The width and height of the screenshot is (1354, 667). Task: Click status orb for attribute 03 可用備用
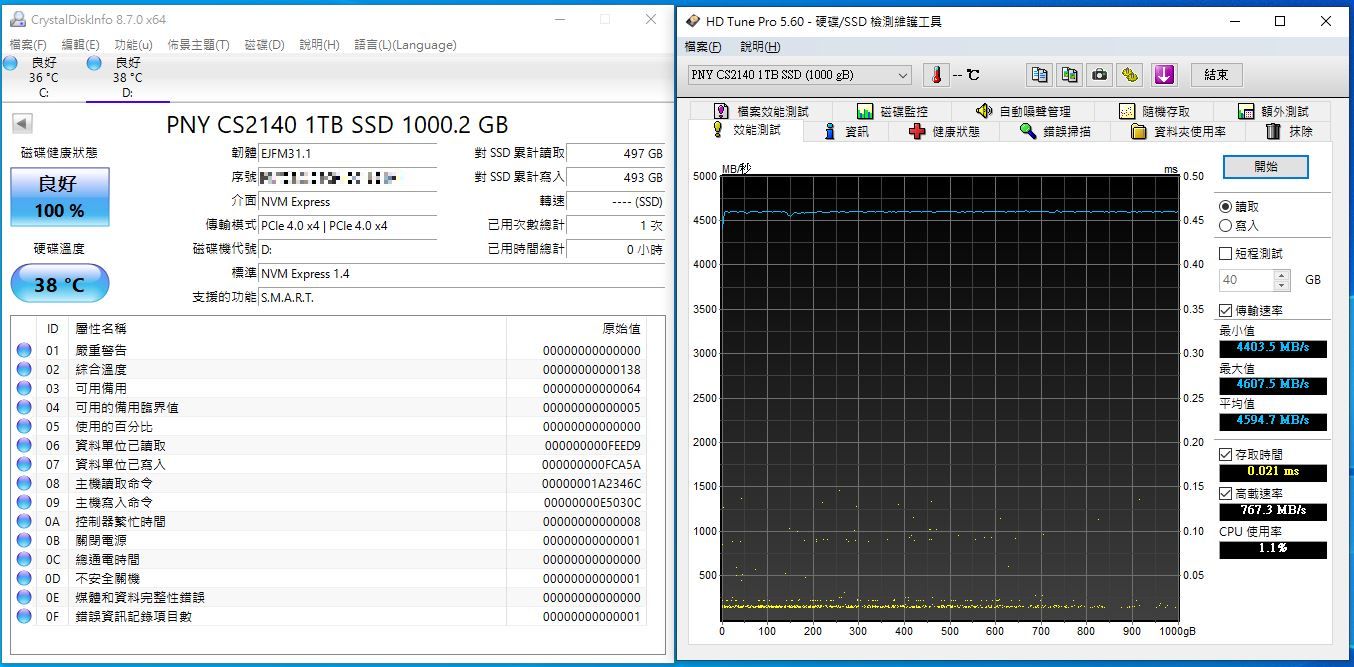[x=24, y=389]
